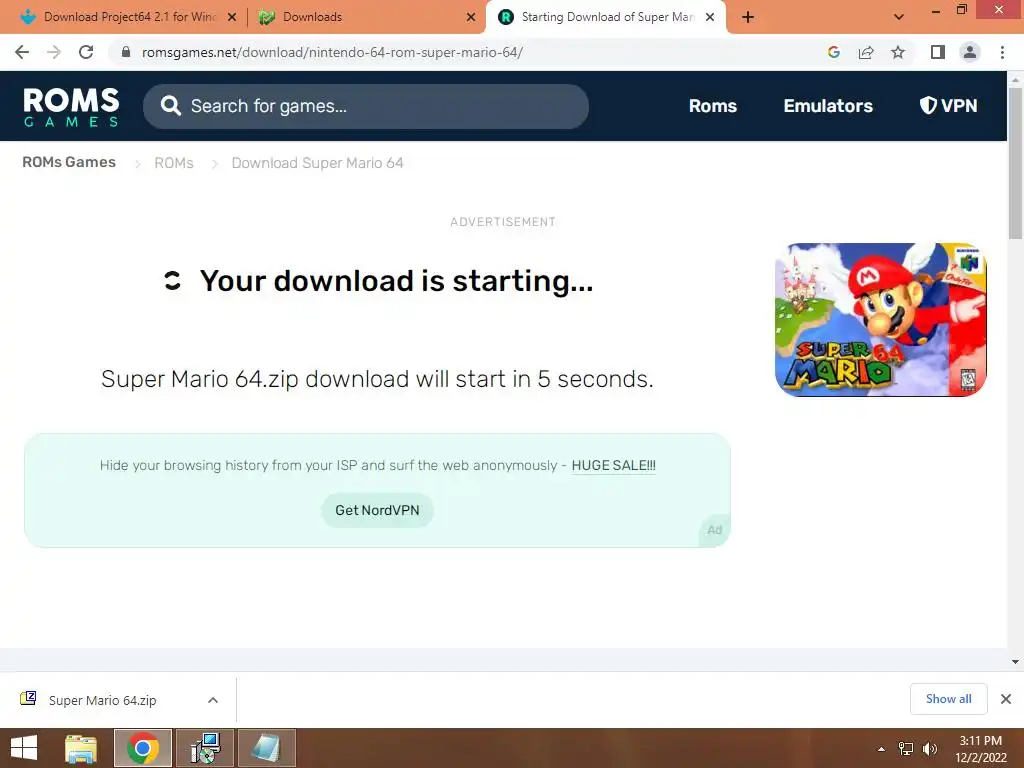1024x768 pixels.
Task: View site information via padlock icon
Action: pos(126,52)
